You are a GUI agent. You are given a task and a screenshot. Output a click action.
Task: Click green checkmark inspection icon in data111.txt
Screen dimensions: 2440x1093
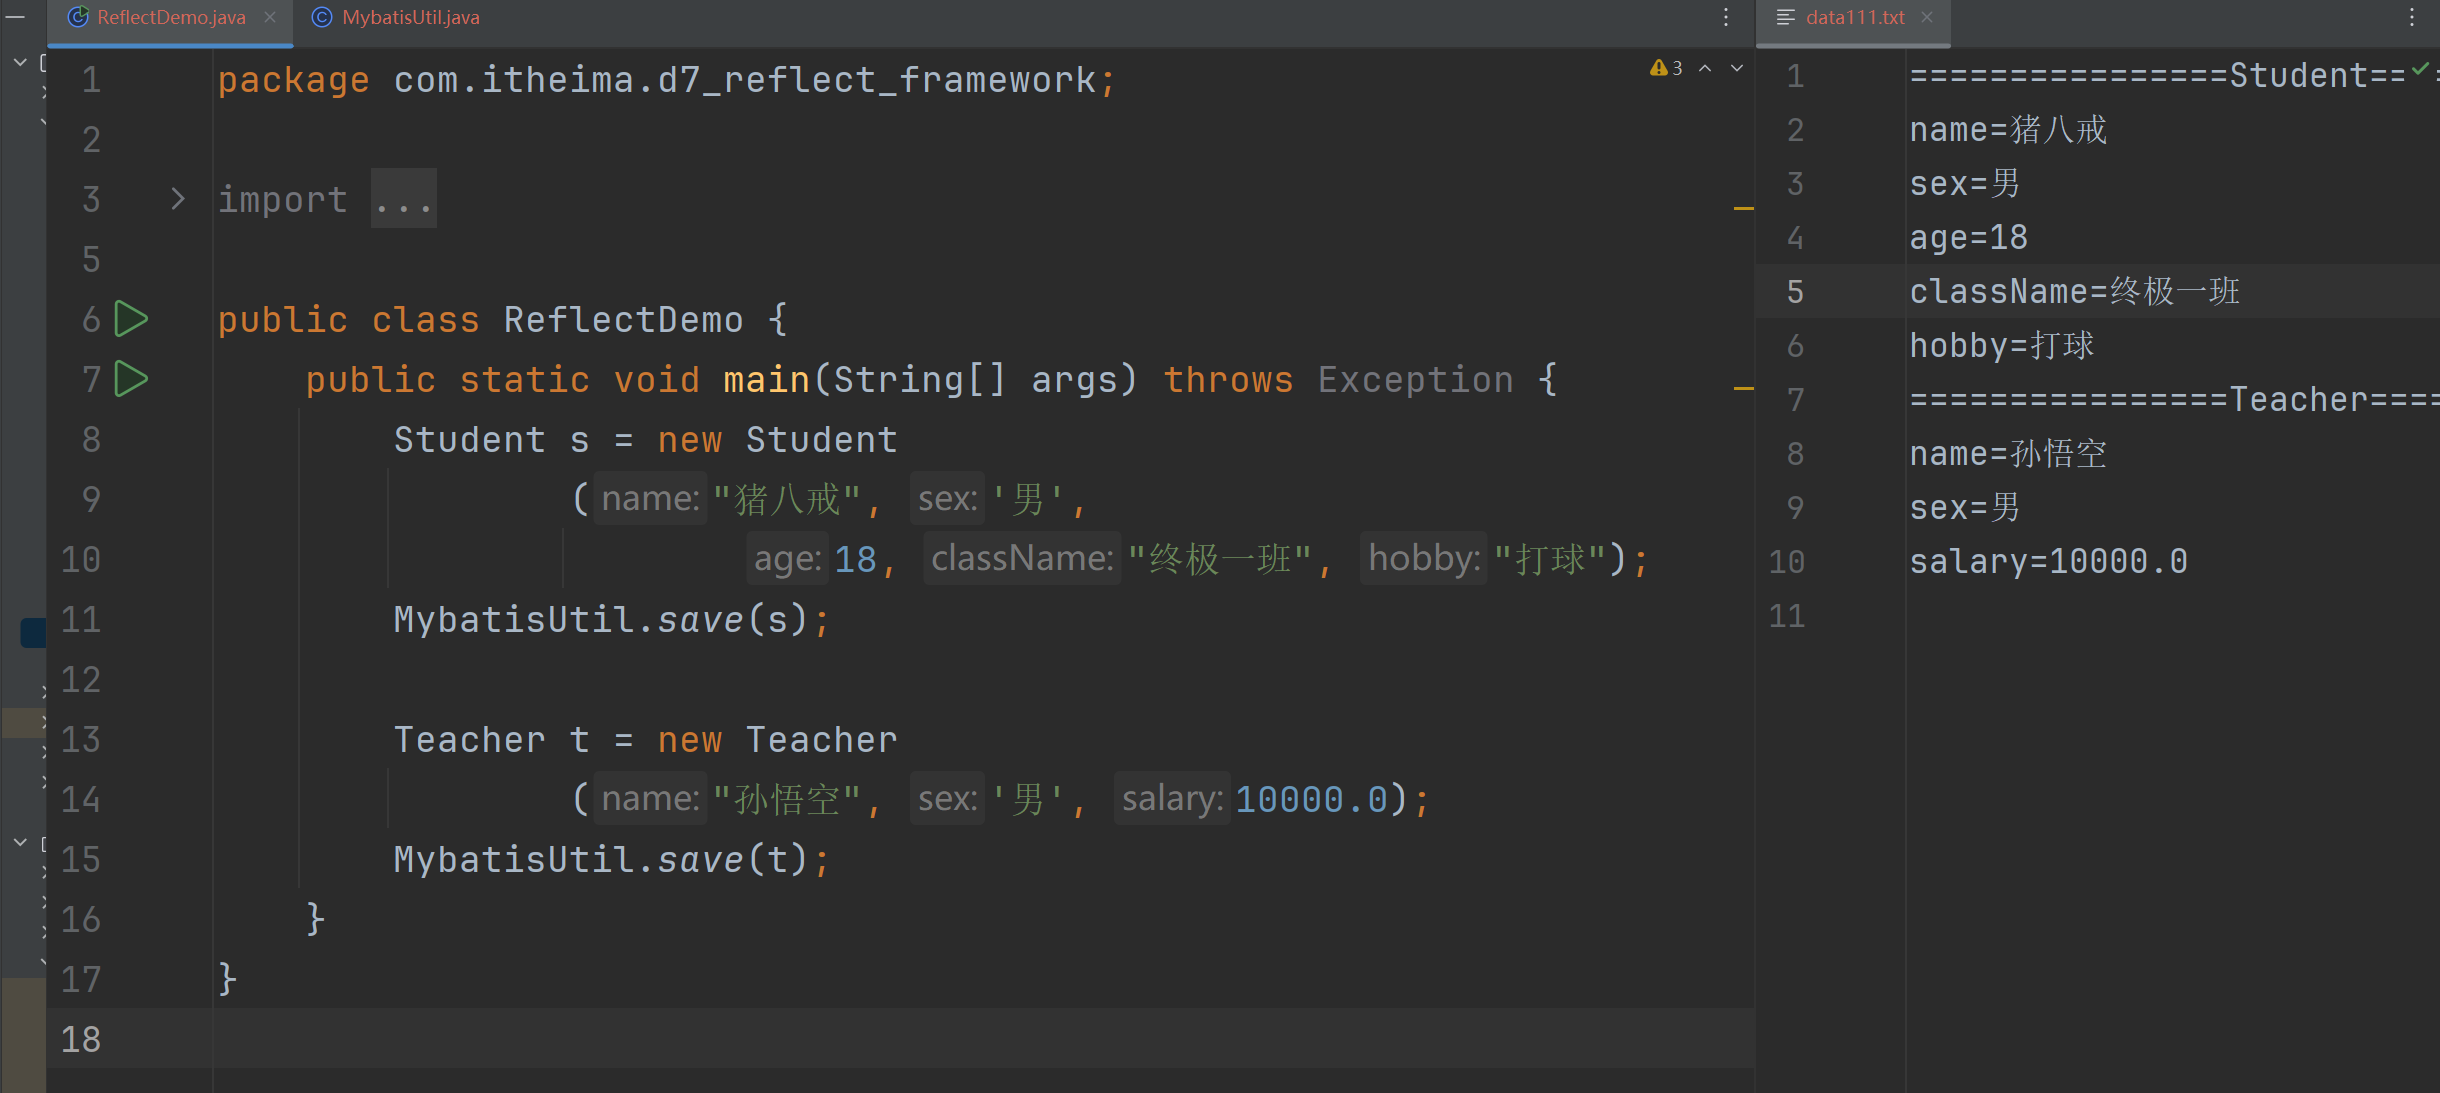pyautogui.click(x=2420, y=70)
